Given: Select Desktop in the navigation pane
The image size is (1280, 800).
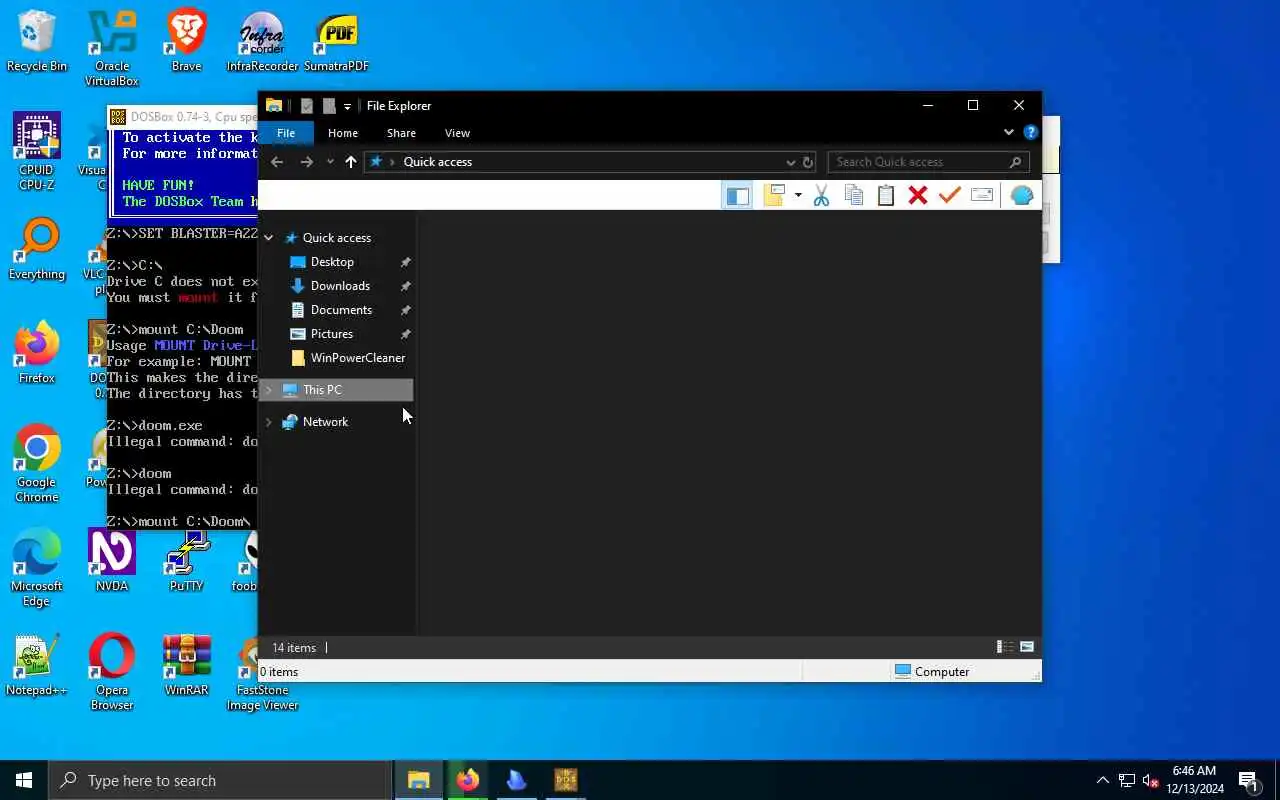Looking at the screenshot, I should point(332,262).
